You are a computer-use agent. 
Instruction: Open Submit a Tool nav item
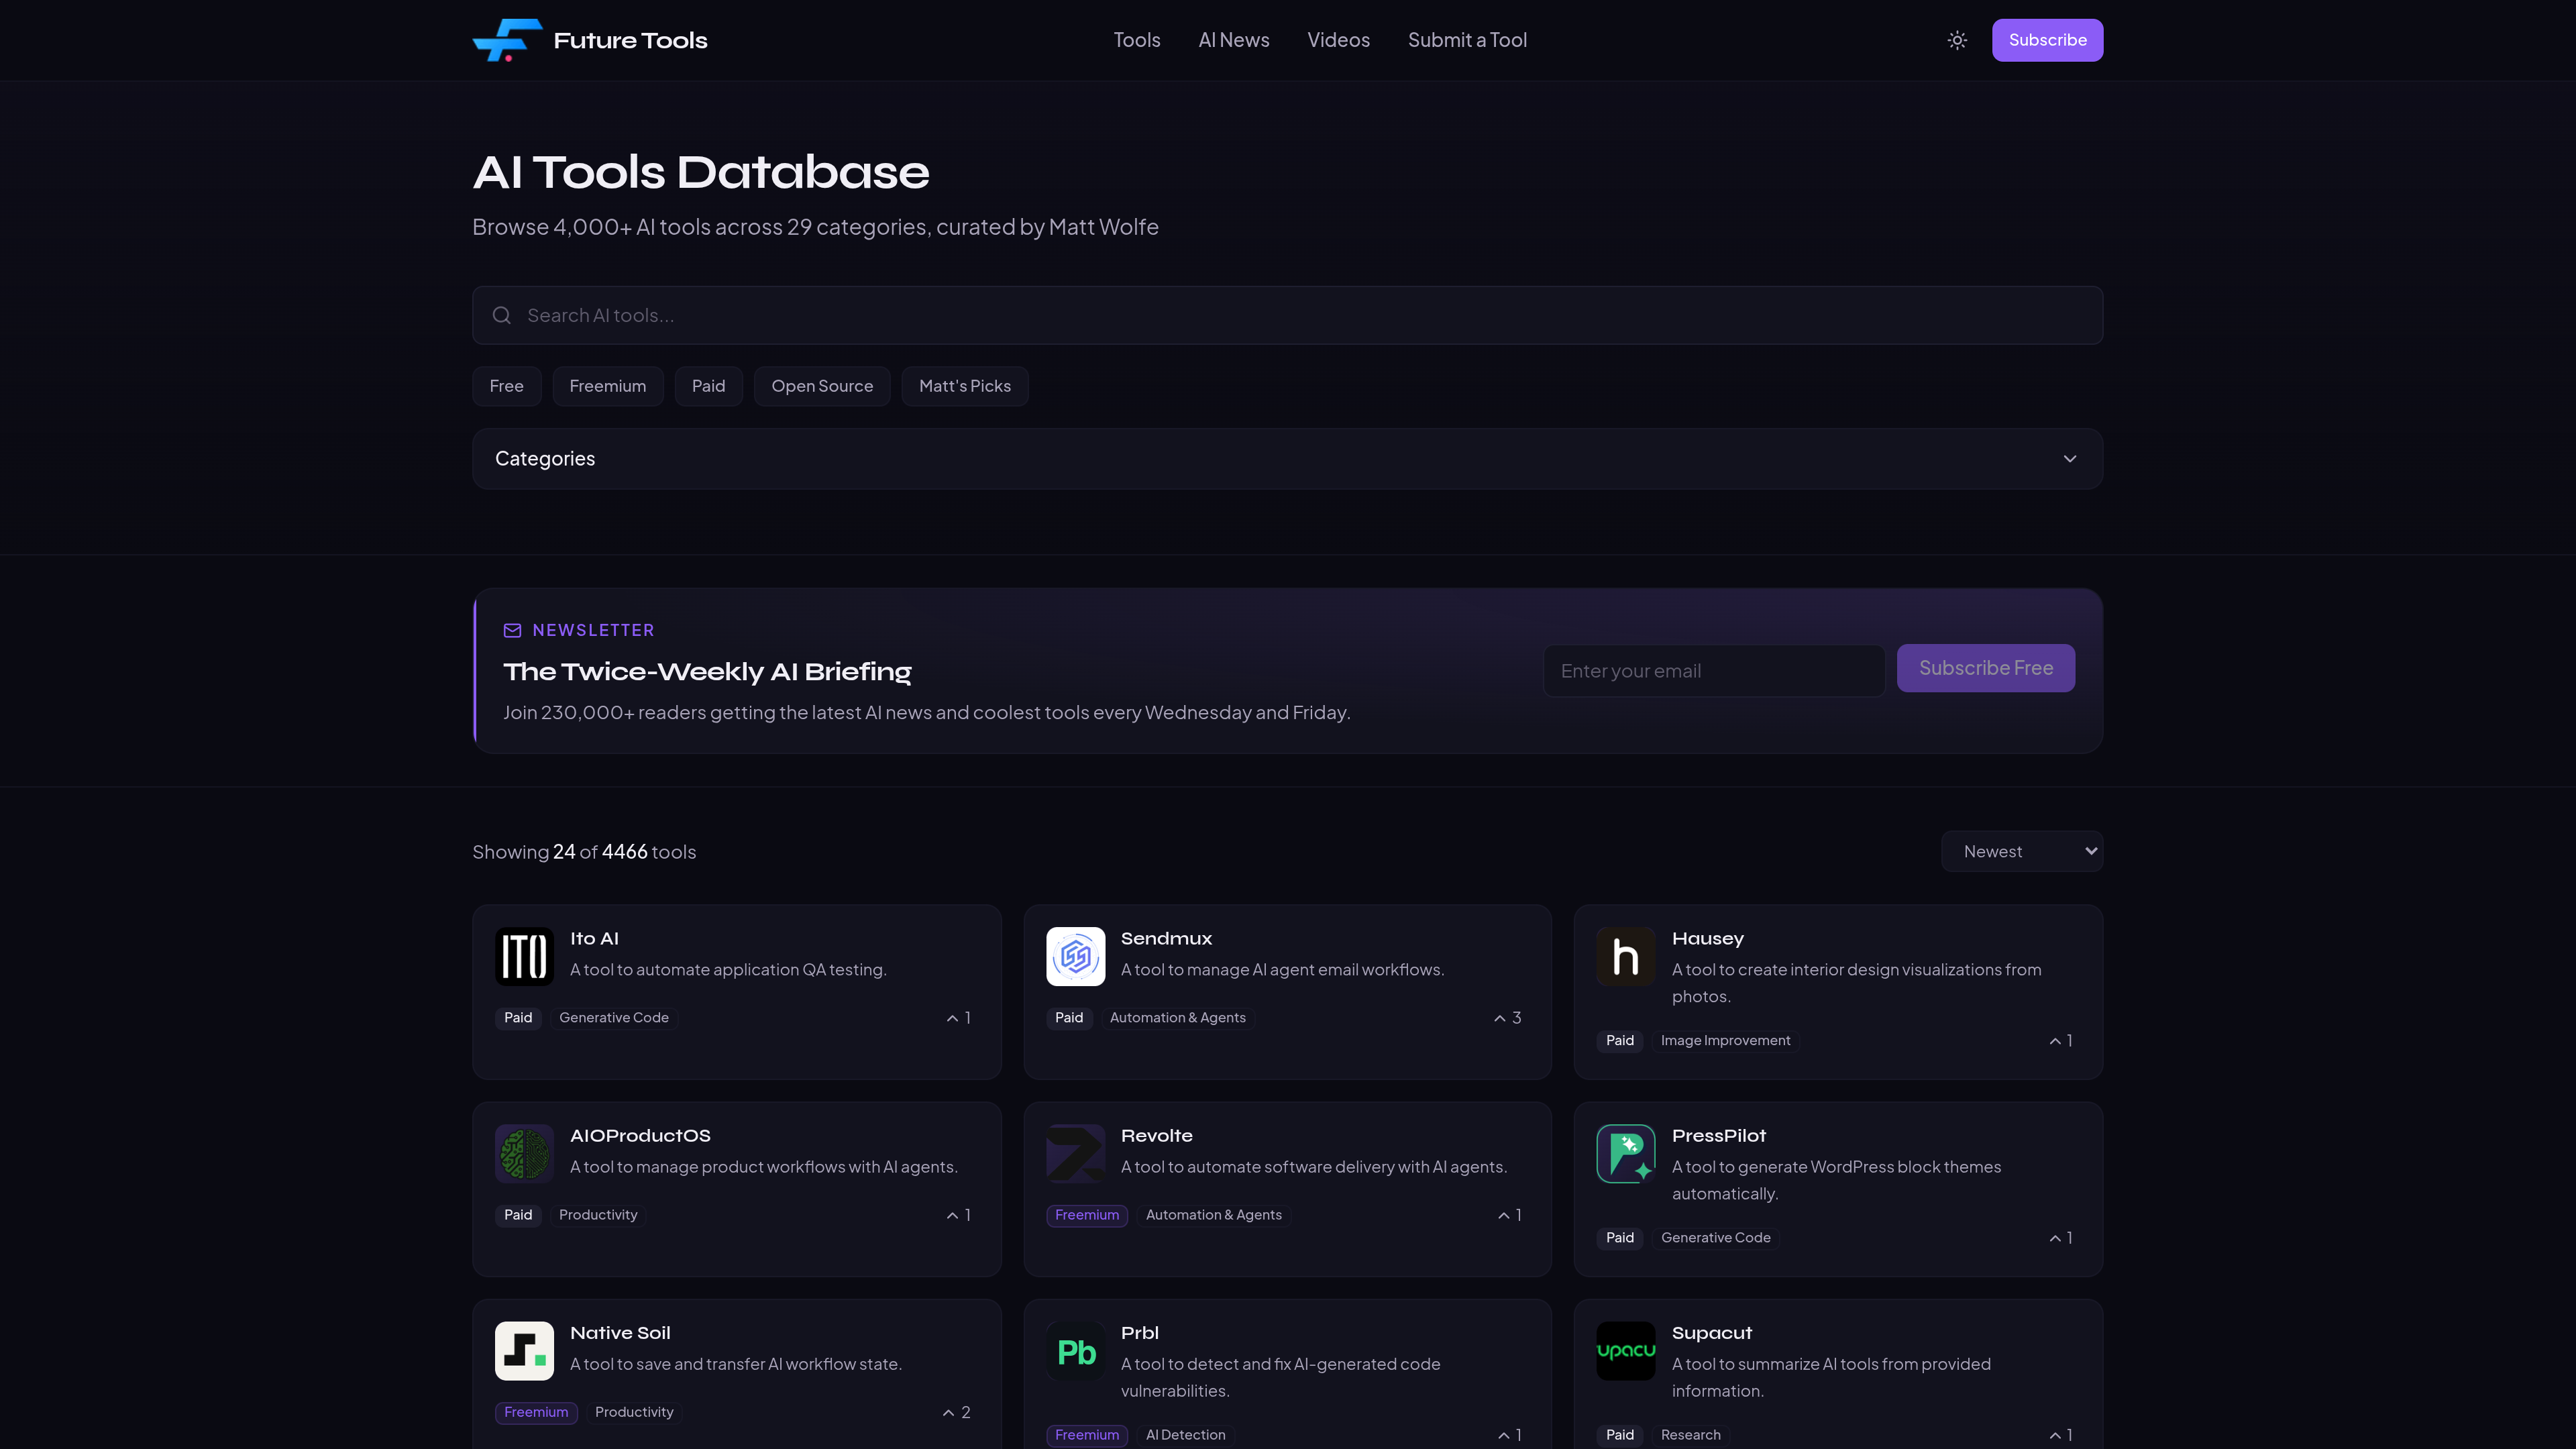(x=1467, y=40)
